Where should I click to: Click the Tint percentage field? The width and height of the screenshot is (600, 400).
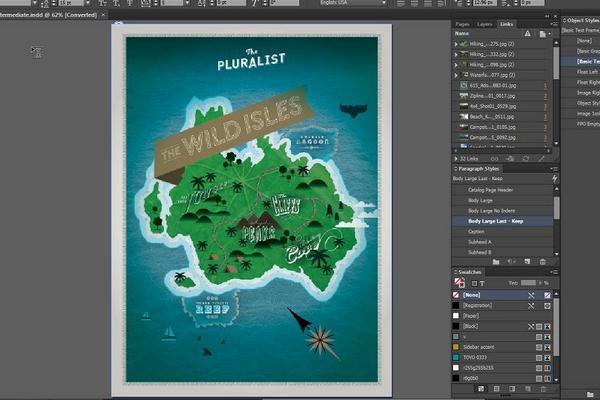(528, 283)
